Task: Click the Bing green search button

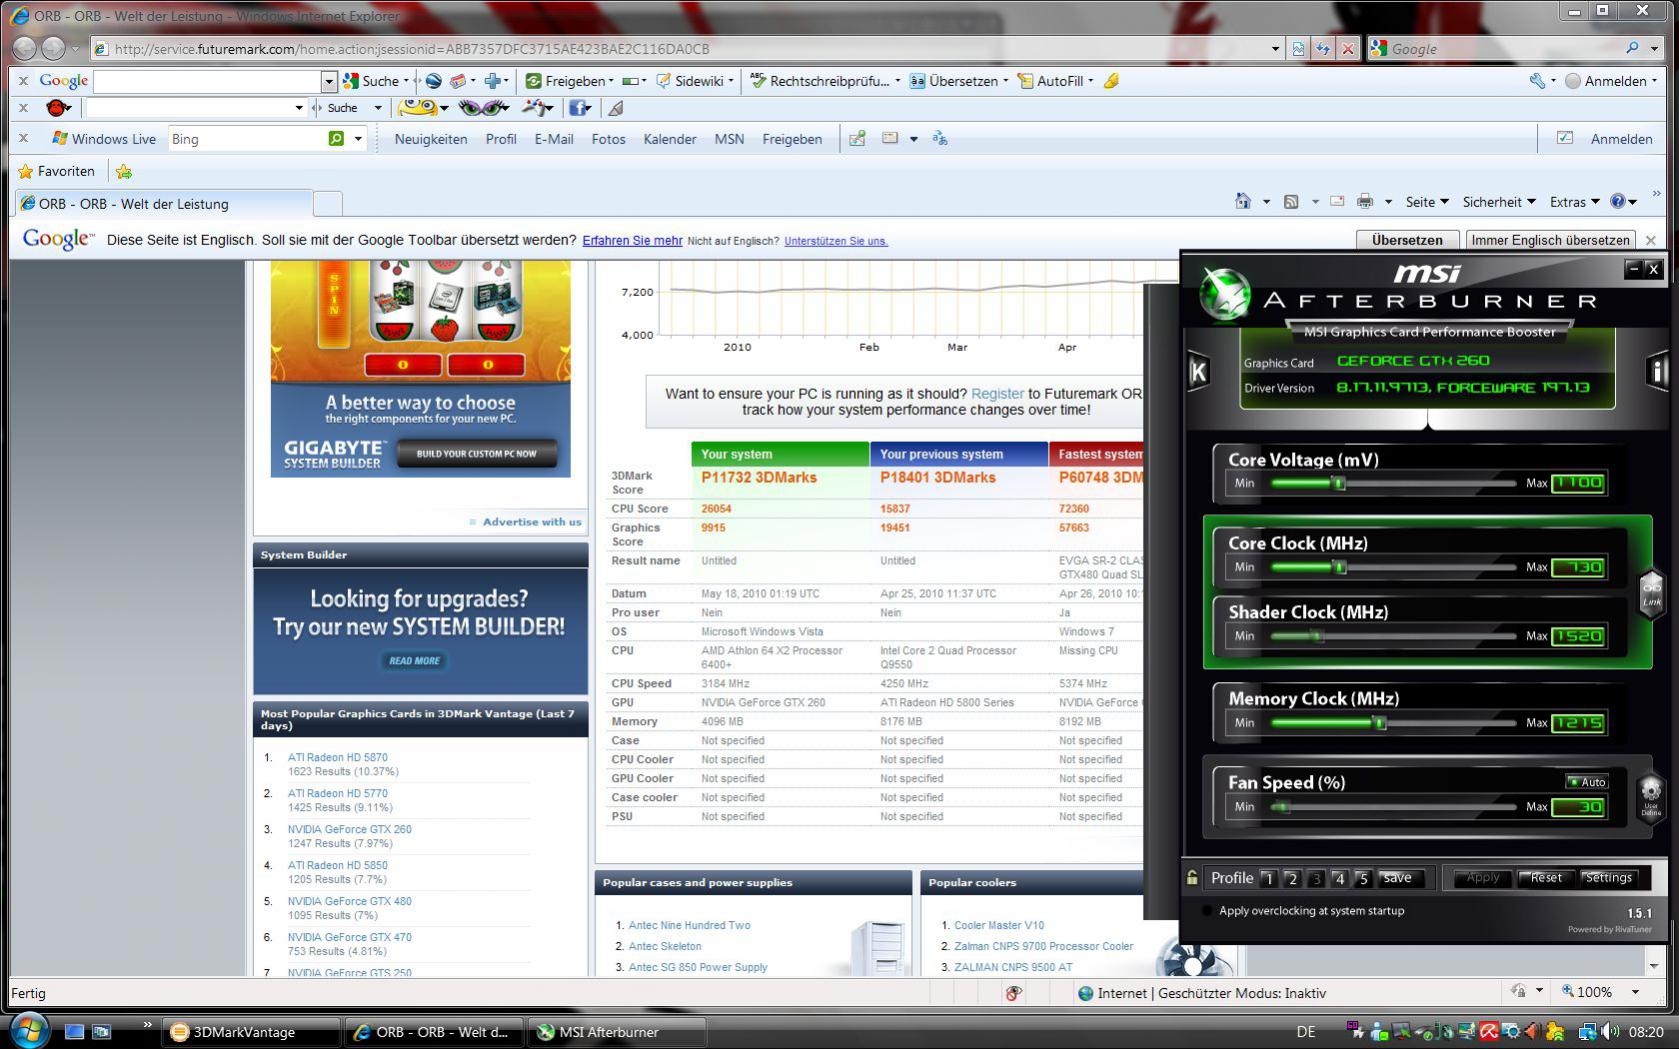Action: [x=336, y=139]
